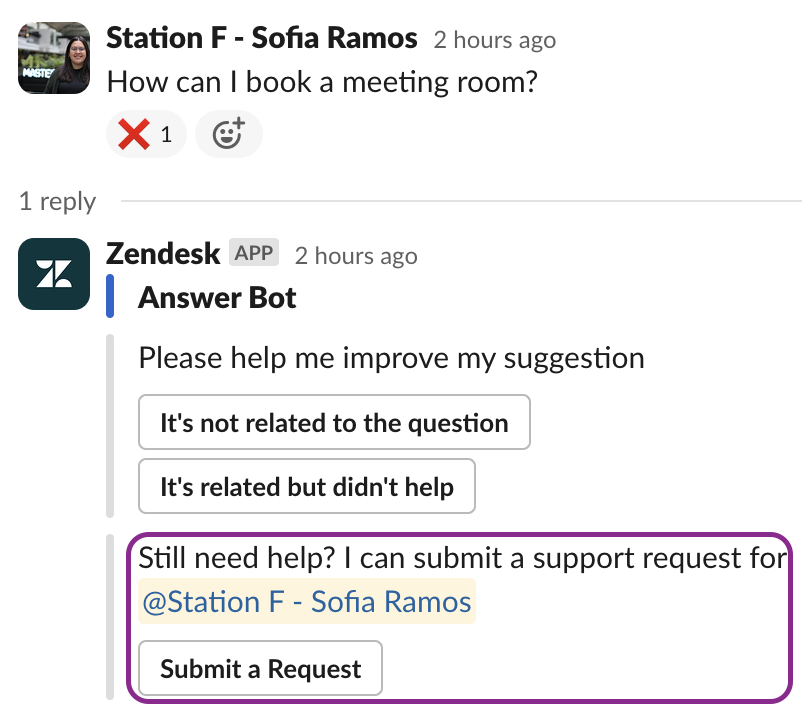Click the APP badge next to Zendesk
This screenshot has height=718, width=802.
(254, 253)
